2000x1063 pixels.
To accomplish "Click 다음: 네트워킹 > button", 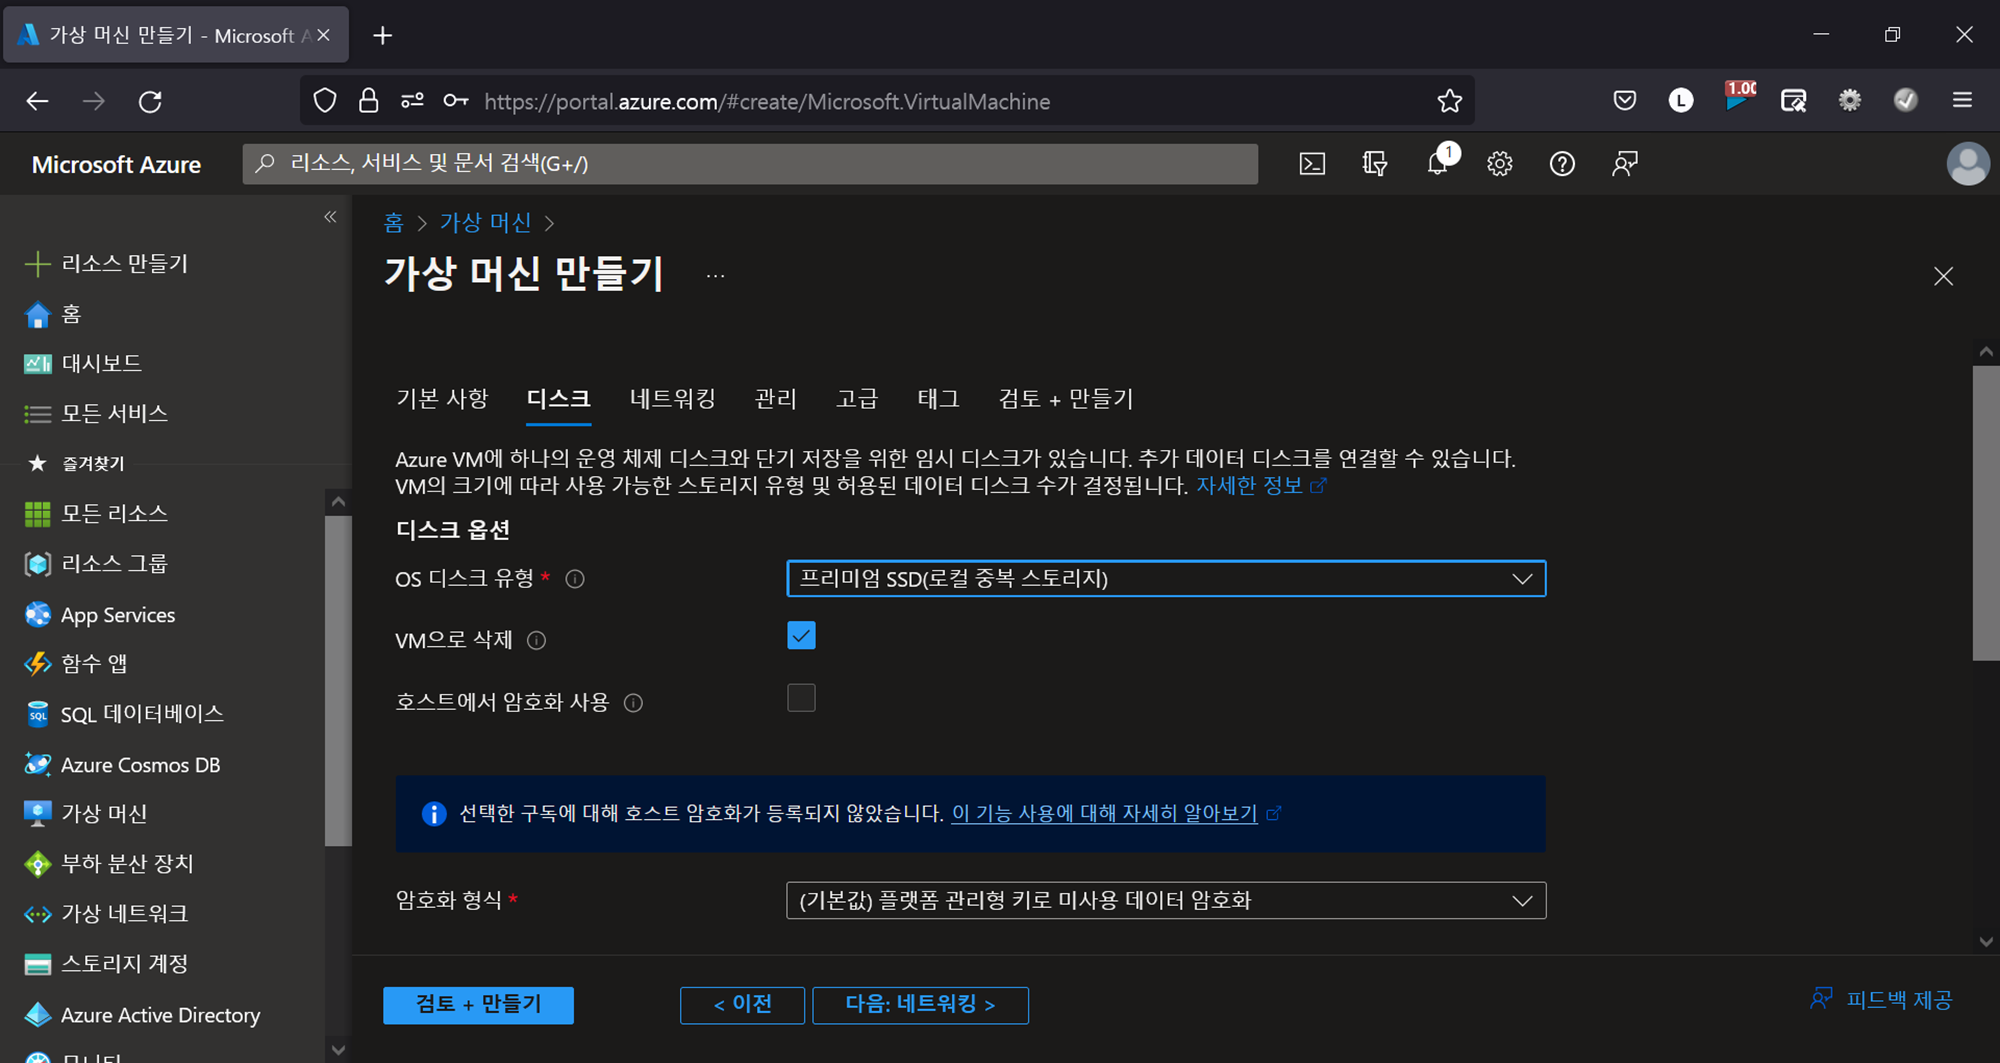I will [x=920, y=1005].
